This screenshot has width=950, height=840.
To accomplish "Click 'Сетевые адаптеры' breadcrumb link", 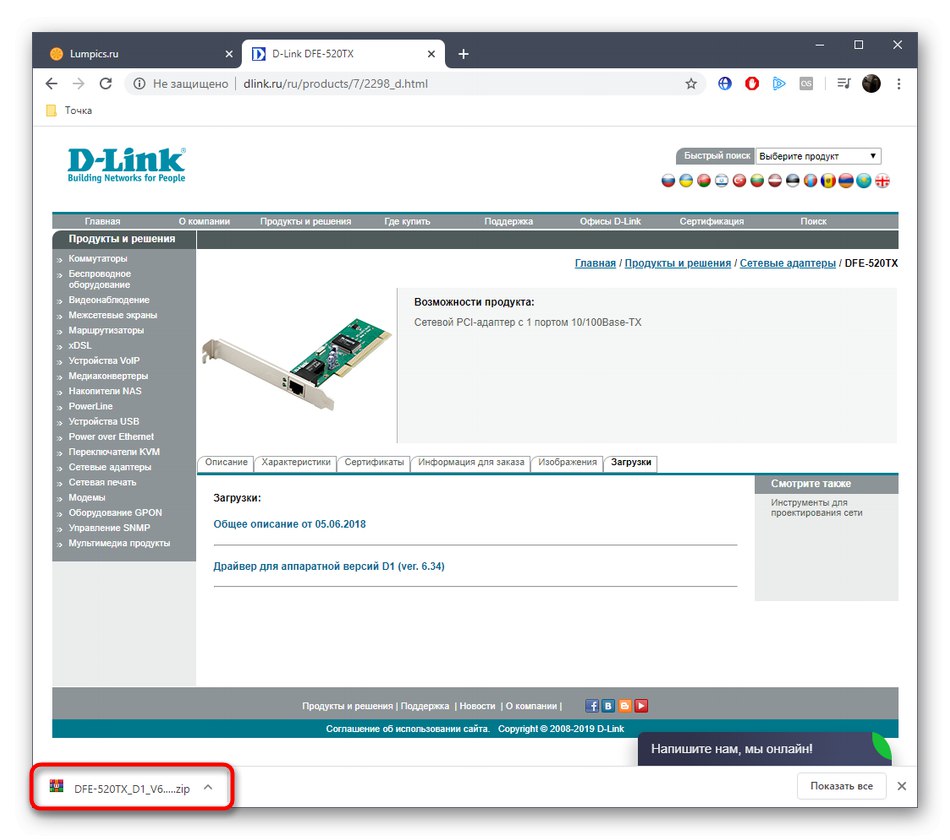I will tap(787, 263).
